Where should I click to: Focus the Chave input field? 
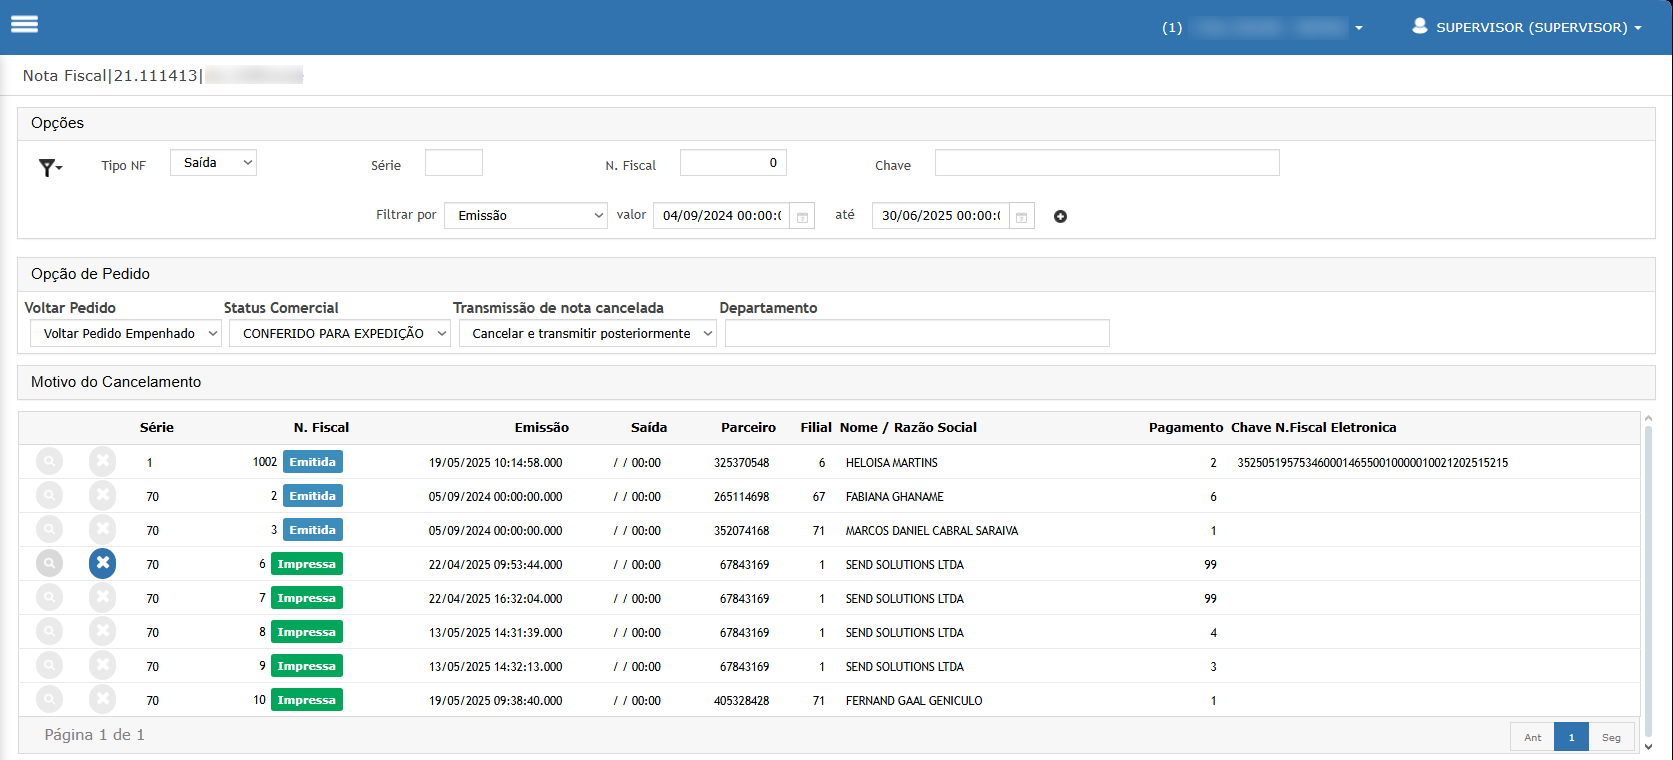[1107, 163]
